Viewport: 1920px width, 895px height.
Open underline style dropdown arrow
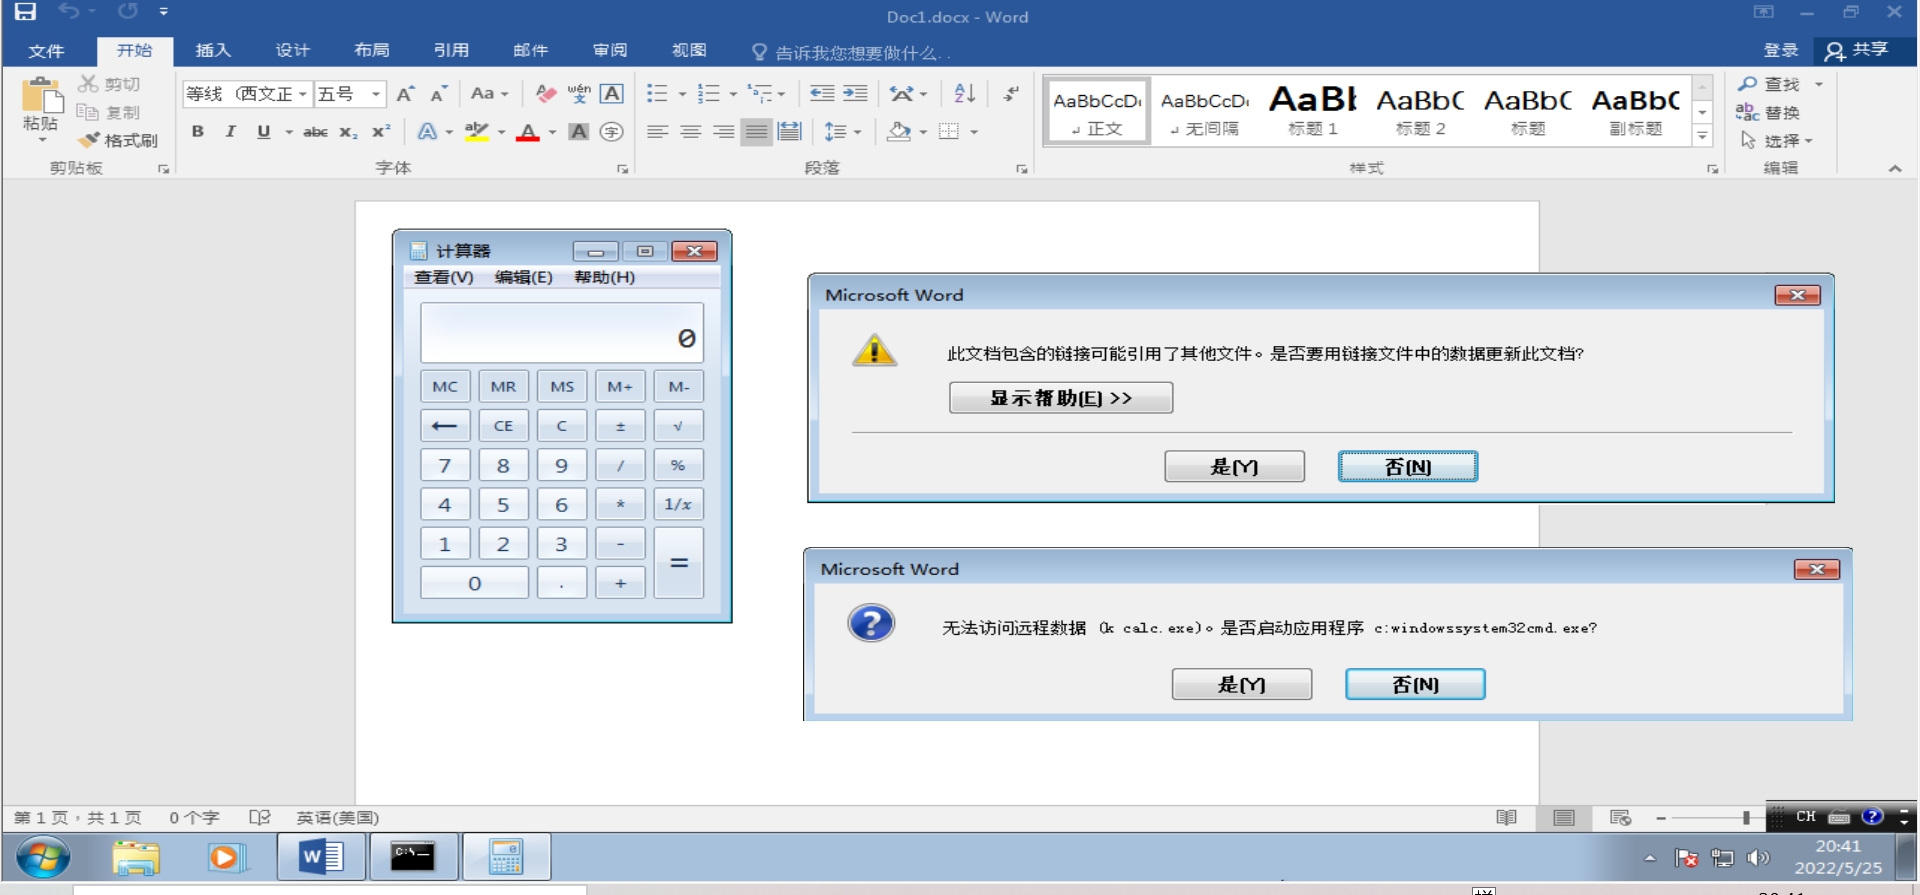[x=288, y=132]
